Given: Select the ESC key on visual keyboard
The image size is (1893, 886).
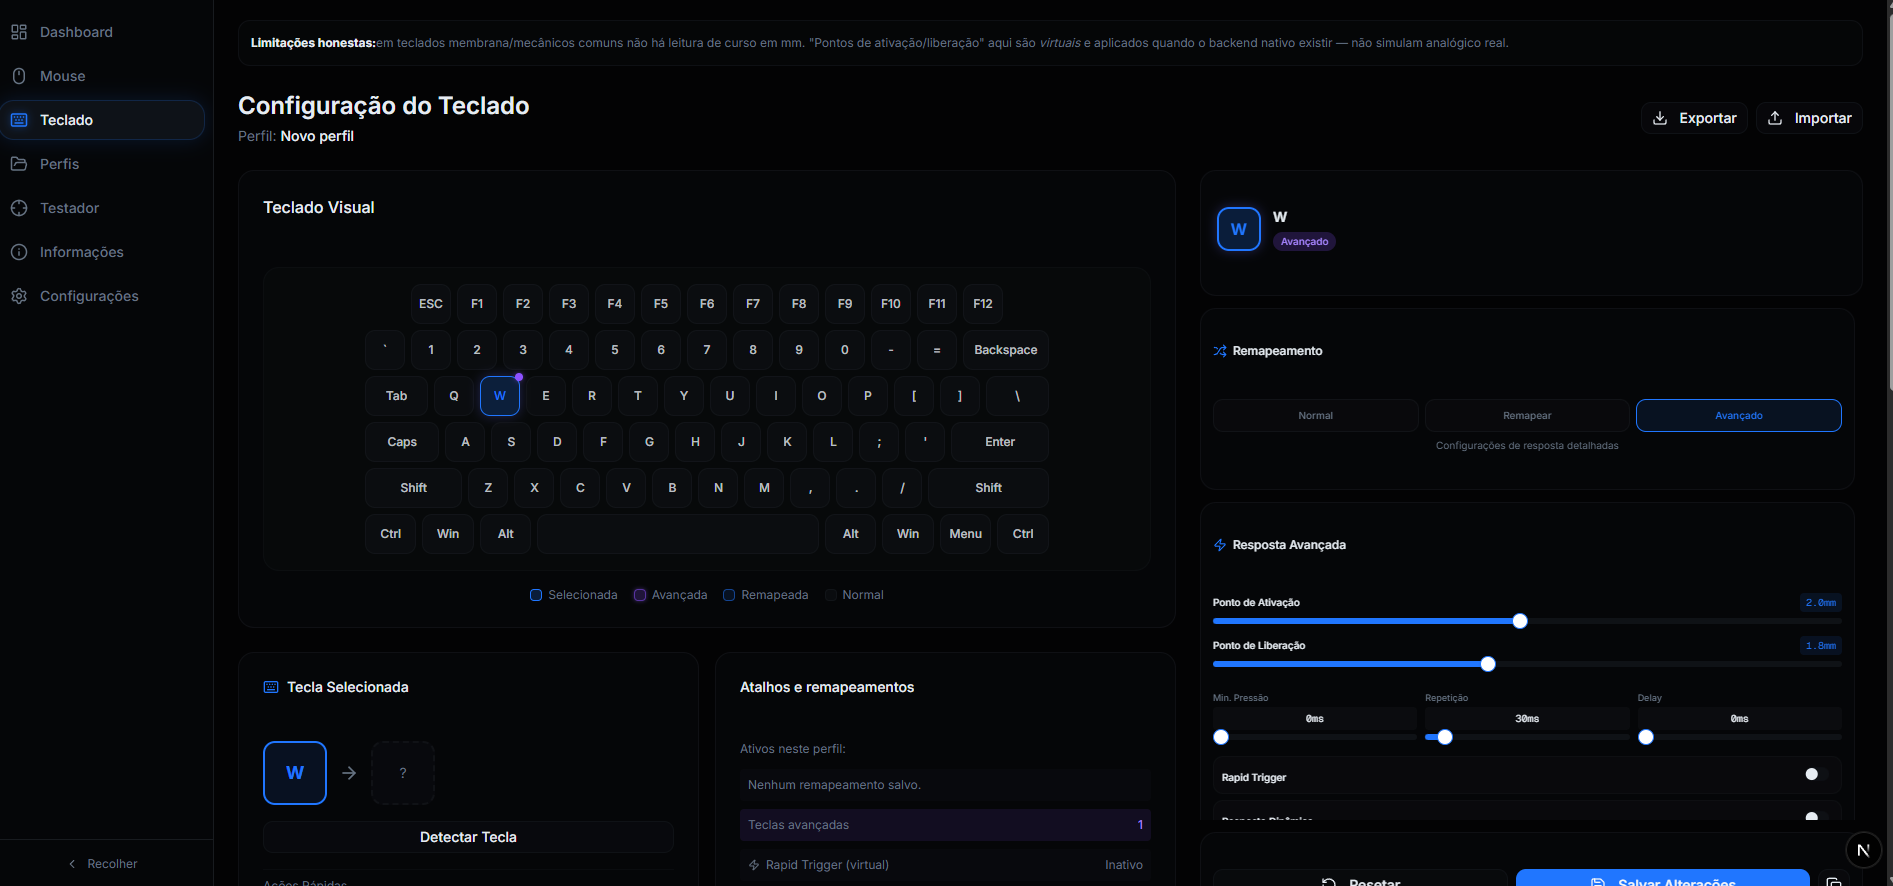Looking at the screenshot, I should (431, 304).
